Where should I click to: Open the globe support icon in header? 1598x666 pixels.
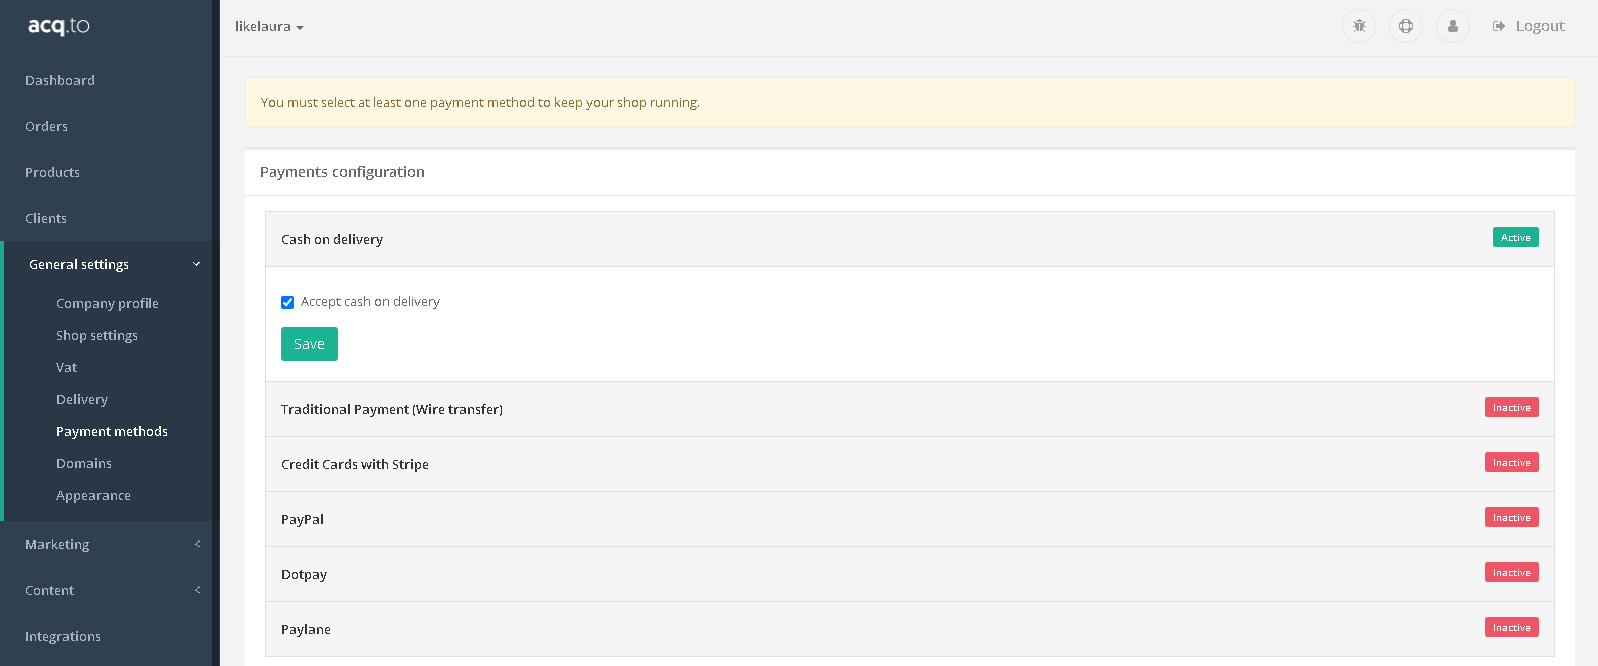(1406, 26)
